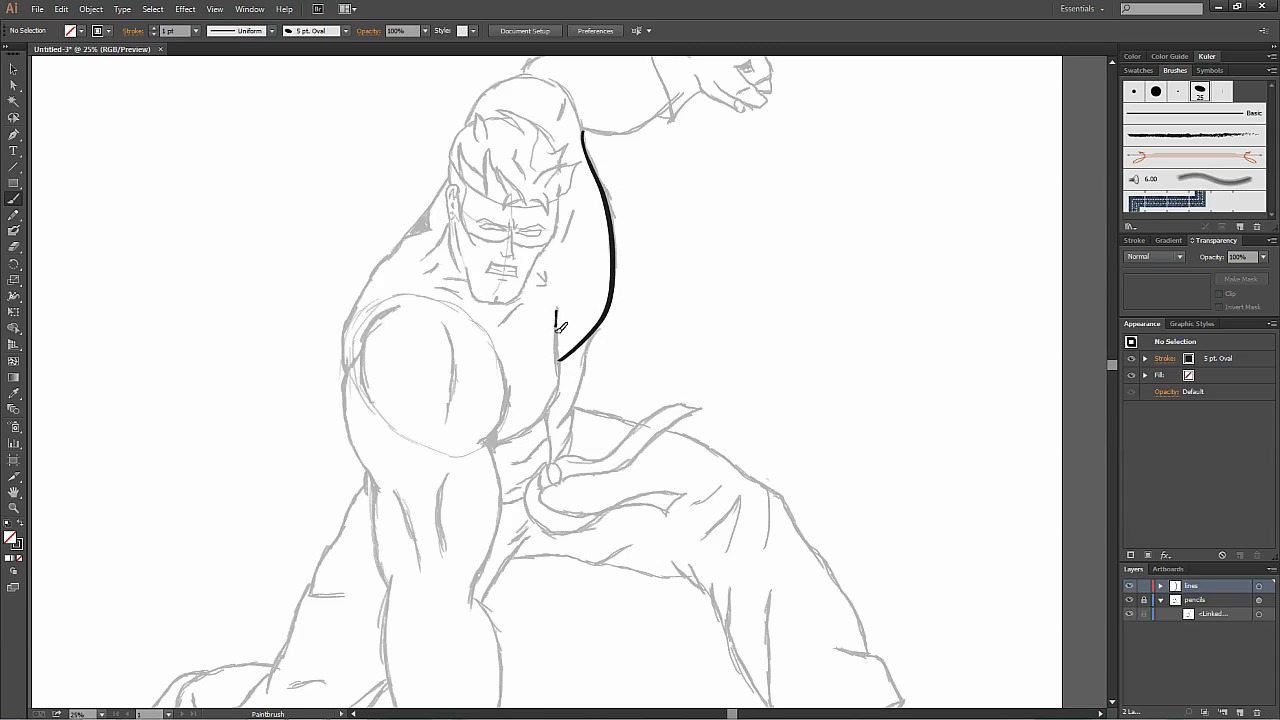Collapse the 'pencils' layer triangle

1161,600
